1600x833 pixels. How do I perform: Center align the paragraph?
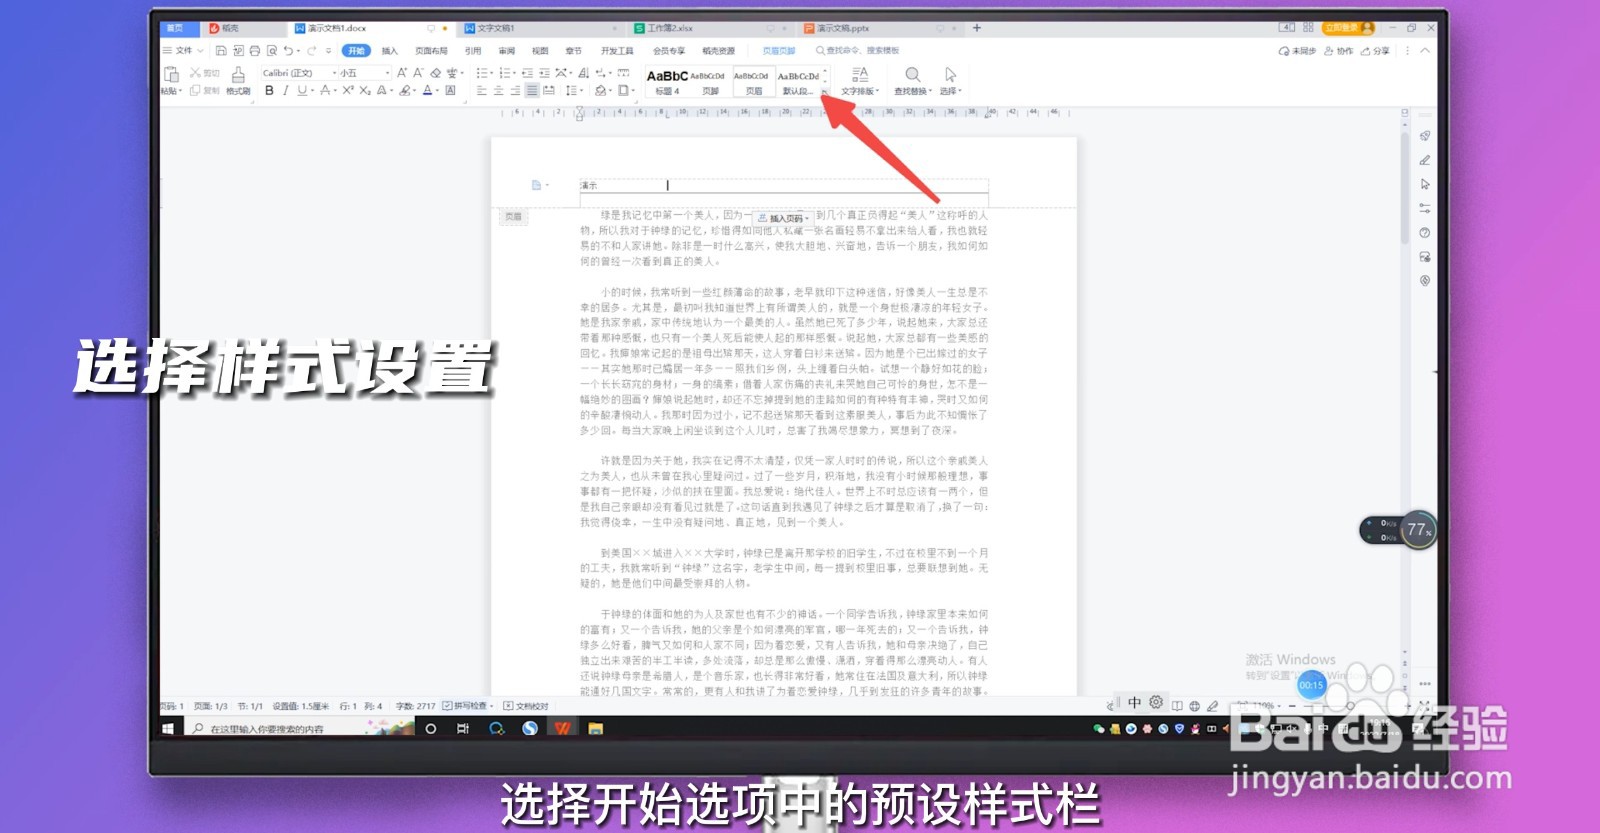coord(498,90)
